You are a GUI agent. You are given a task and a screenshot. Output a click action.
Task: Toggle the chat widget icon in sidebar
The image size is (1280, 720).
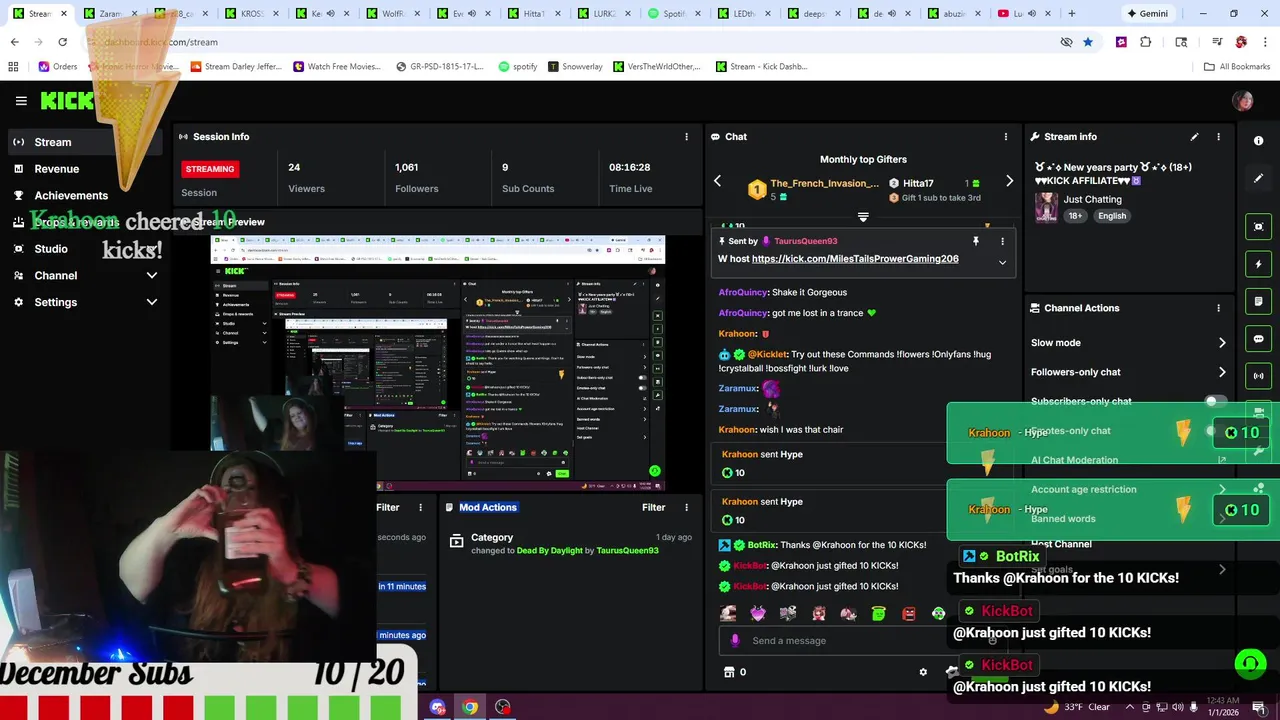(1259, 339)
